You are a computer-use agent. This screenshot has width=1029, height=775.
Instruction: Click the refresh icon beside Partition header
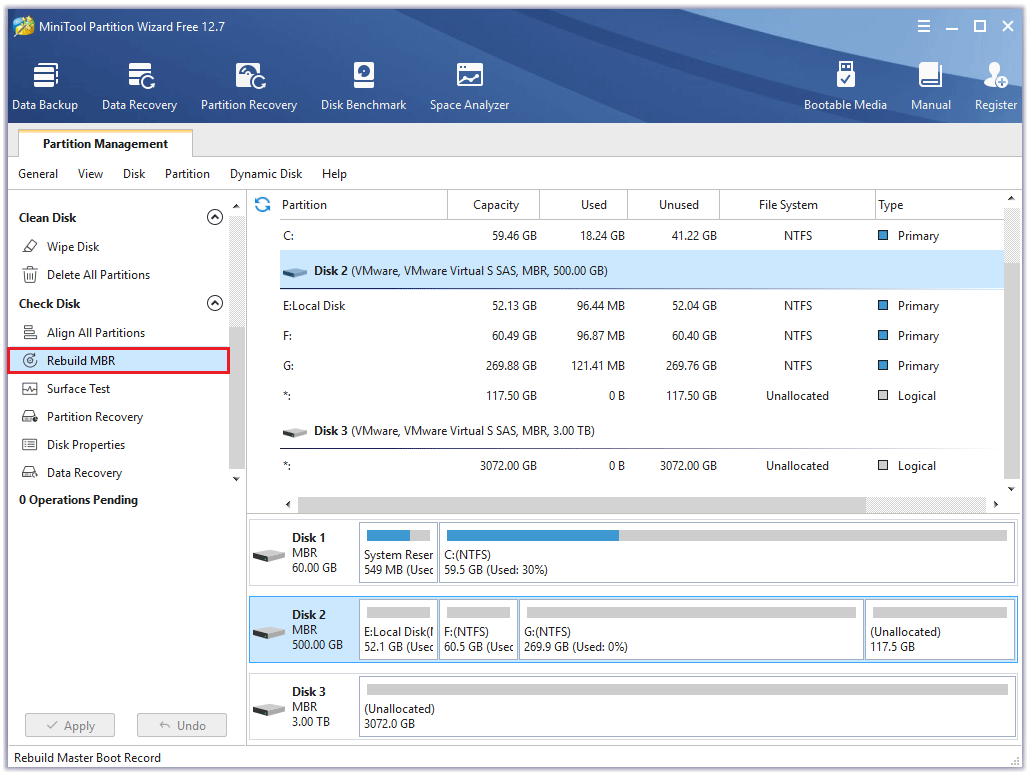[262, 205]
